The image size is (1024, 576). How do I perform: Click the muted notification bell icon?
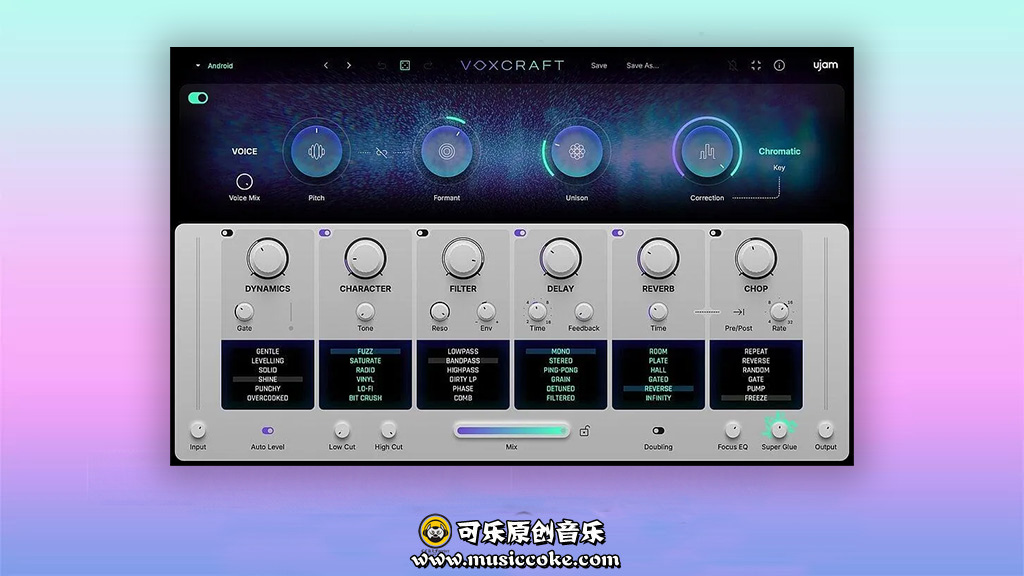733,66
